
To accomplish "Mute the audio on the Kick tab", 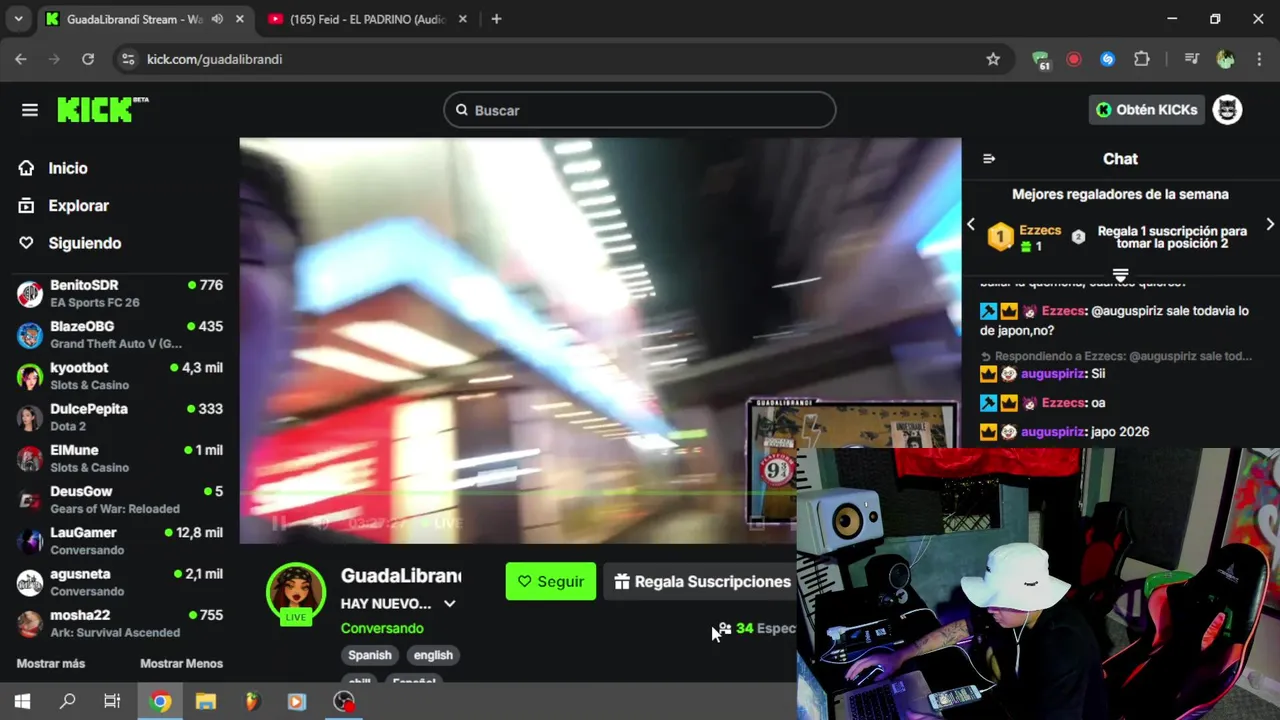I will click(x=217, y=19).
